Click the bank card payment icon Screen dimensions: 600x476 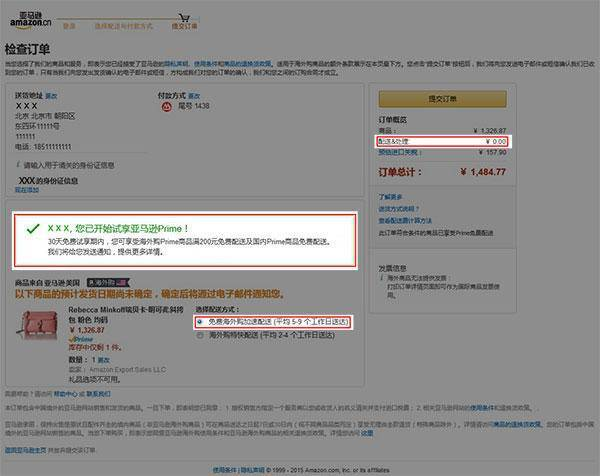166,107
